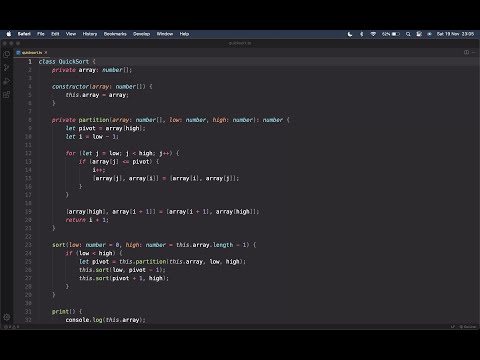Viewport: 480px width, 360px height.
Task: Click 'this.sort(low, pivot - 1);' line
Action: pos(122,270)
